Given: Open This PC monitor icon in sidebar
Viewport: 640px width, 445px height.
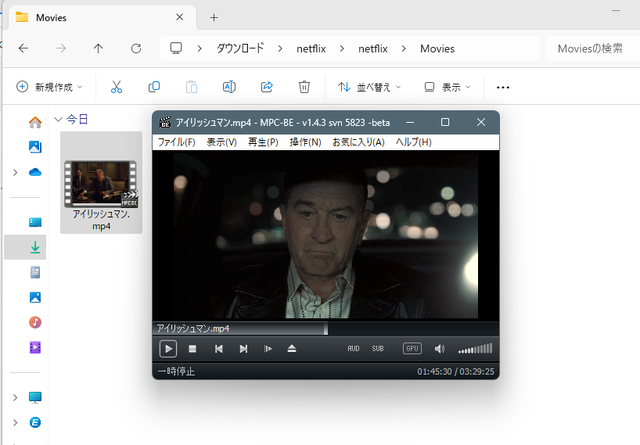Looking at the screenshot, I should click(35, 397).
